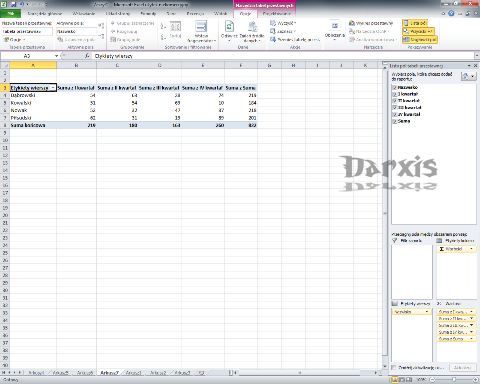This screenshot has width=480, height=384.
Task: Click the vertical scrollbar of worksheet
Action: (x=385, y=213)
